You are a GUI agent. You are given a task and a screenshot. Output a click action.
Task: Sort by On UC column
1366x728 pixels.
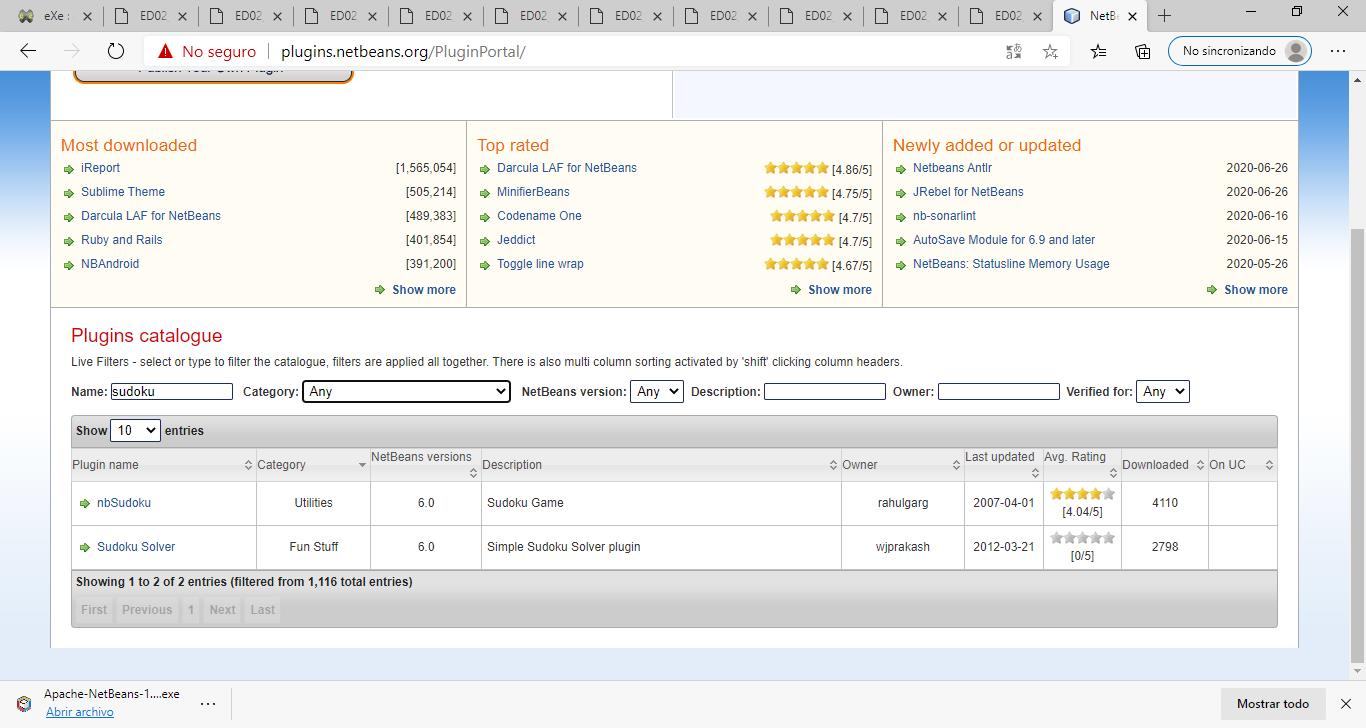(1242, 465)
